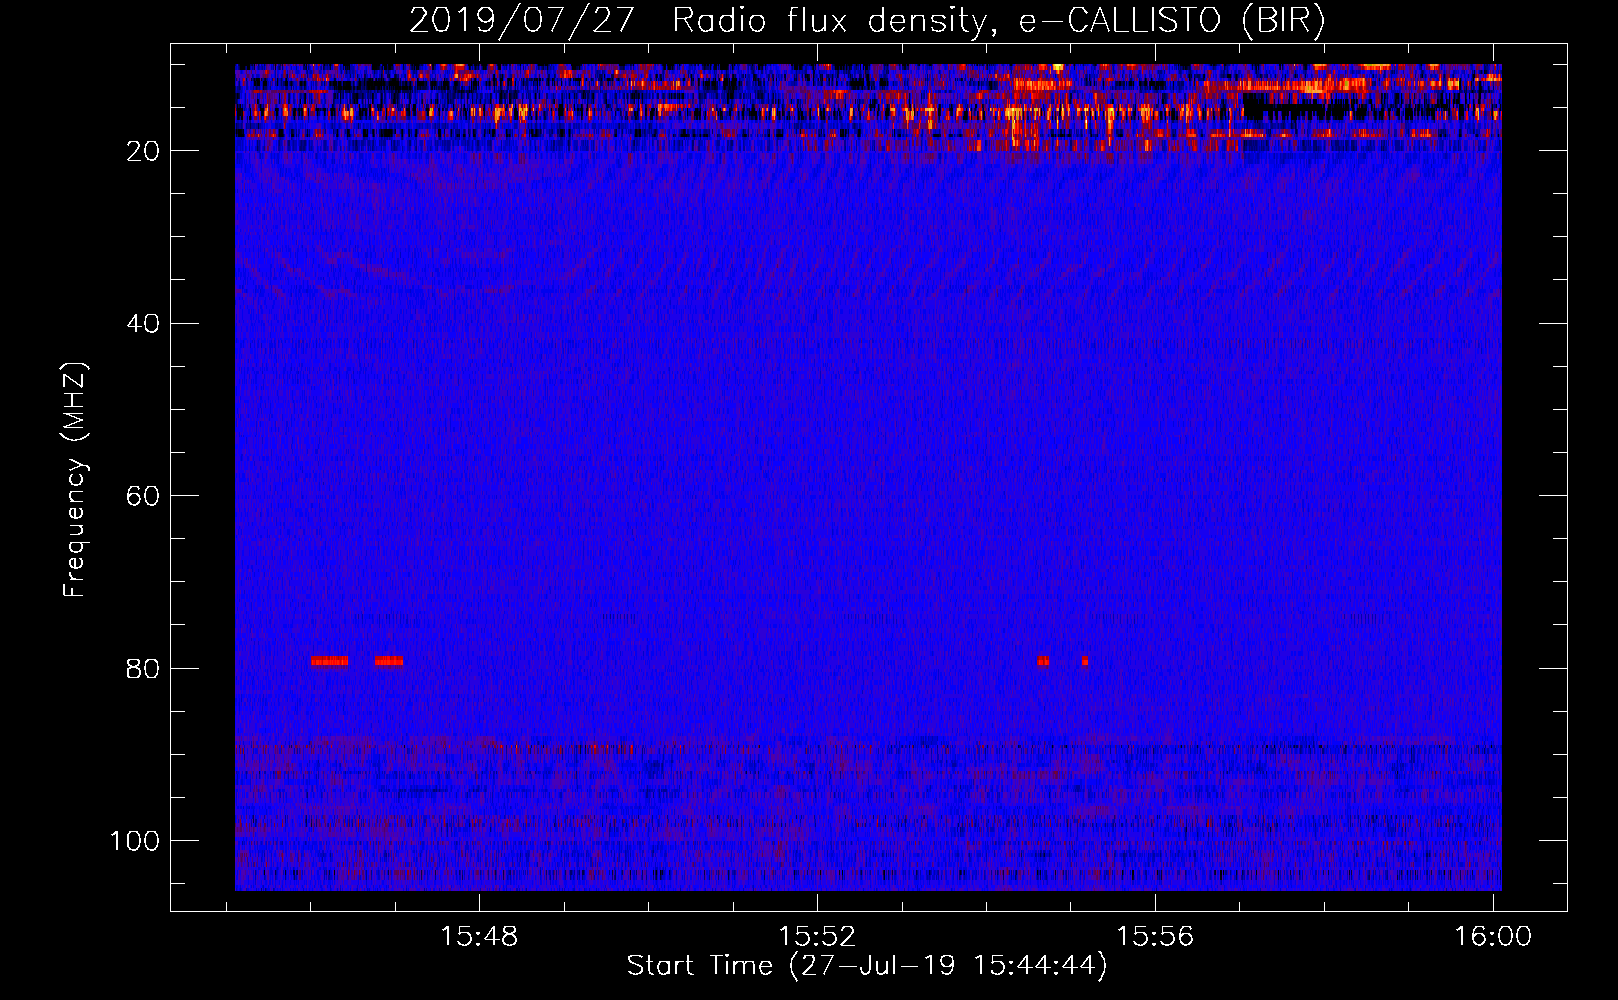
Task: Click the 'Start Time (27-Jul-19 15:44:44)' label
Action: (867, 966)
